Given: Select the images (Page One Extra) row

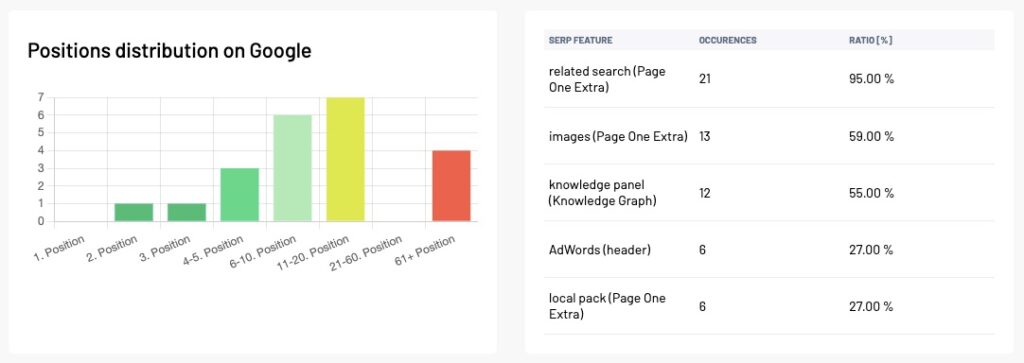Looking at the screenshot, I should coord(769,136).
